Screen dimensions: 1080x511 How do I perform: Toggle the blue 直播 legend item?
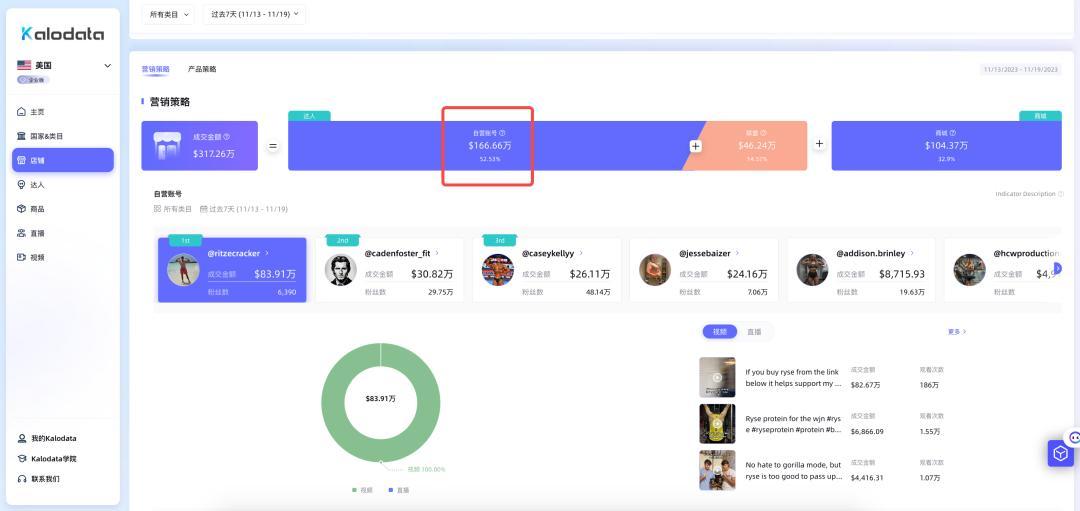click(399, 490)
